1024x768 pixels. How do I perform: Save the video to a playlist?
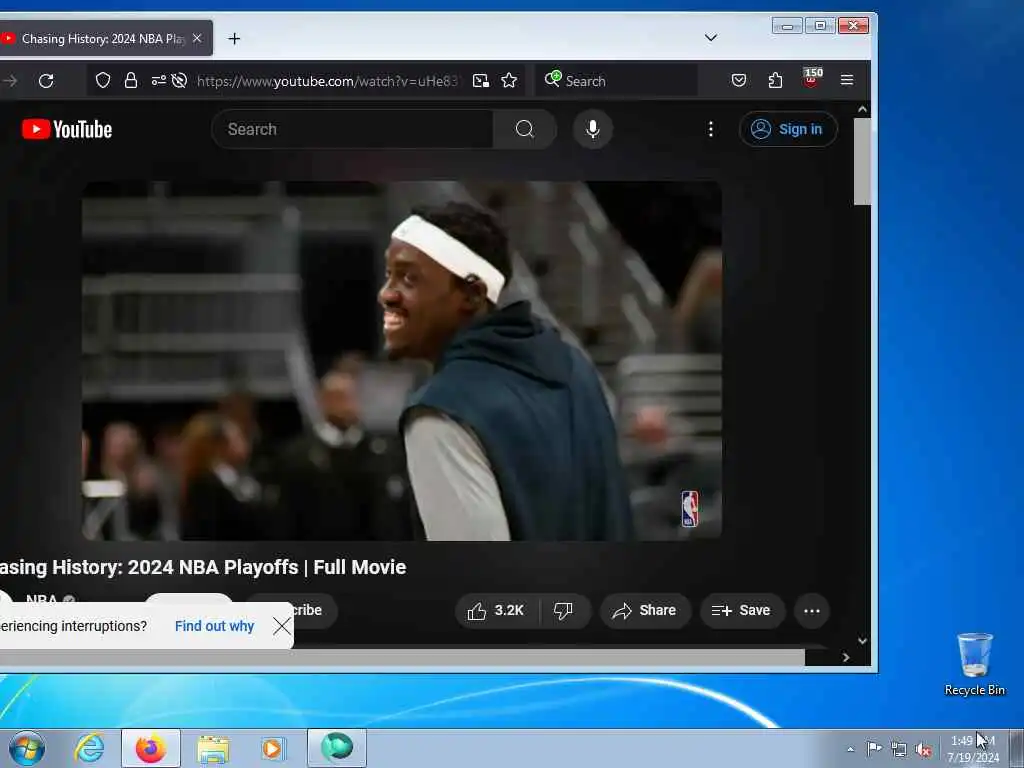point(742,611)
